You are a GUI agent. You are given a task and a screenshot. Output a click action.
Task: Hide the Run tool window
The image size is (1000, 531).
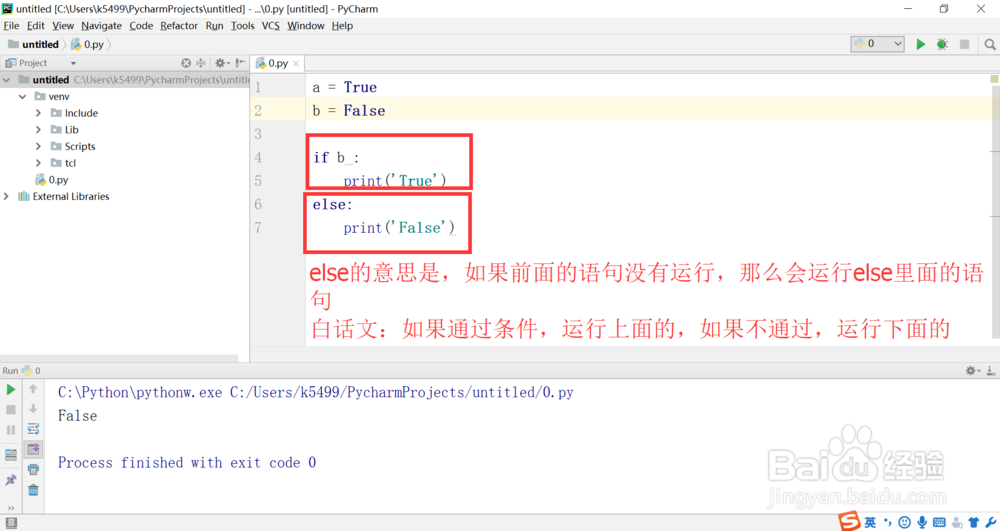(x=990, y=370)
